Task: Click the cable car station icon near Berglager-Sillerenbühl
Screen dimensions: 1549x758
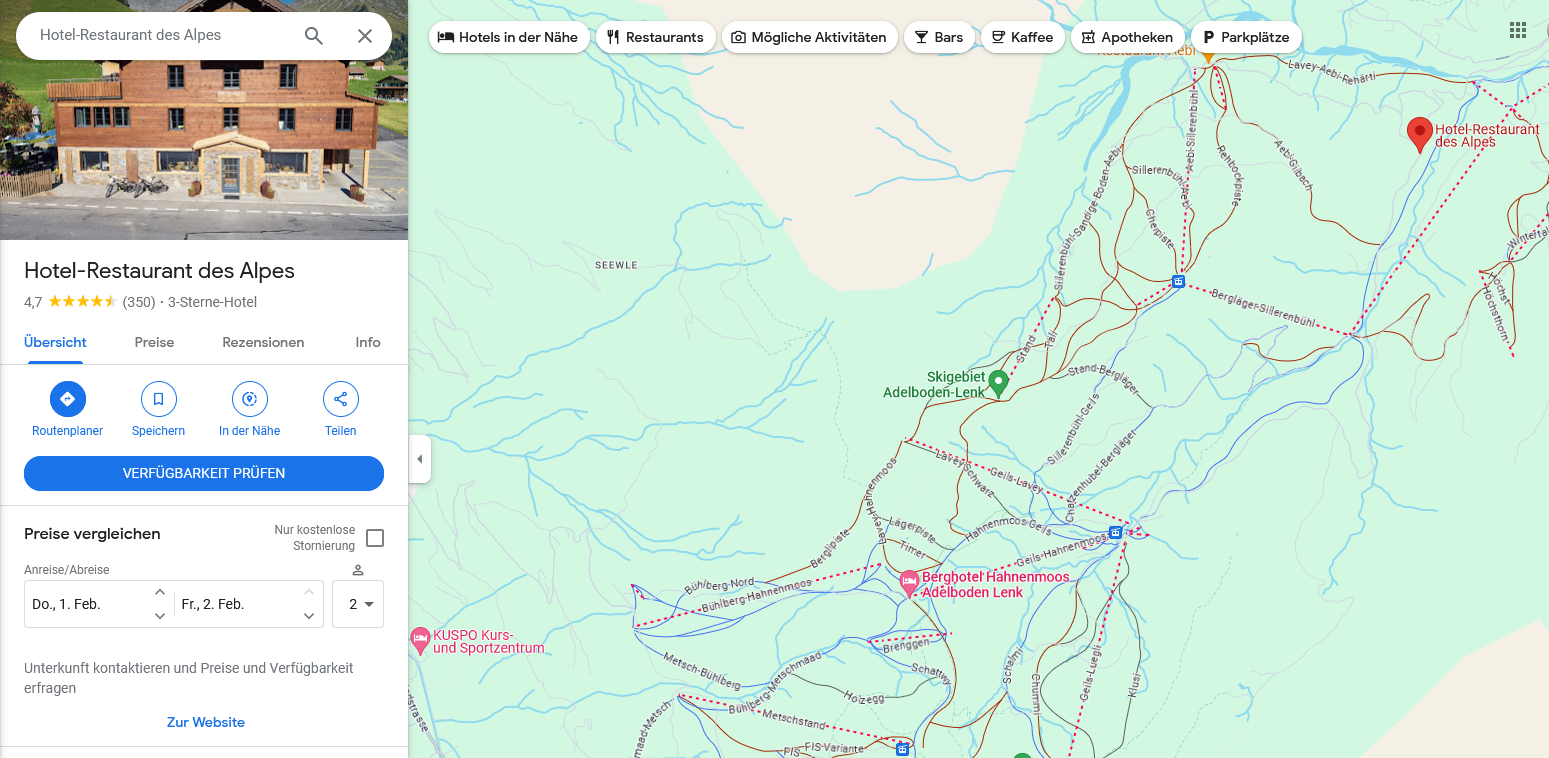Action: point(1178,282)
